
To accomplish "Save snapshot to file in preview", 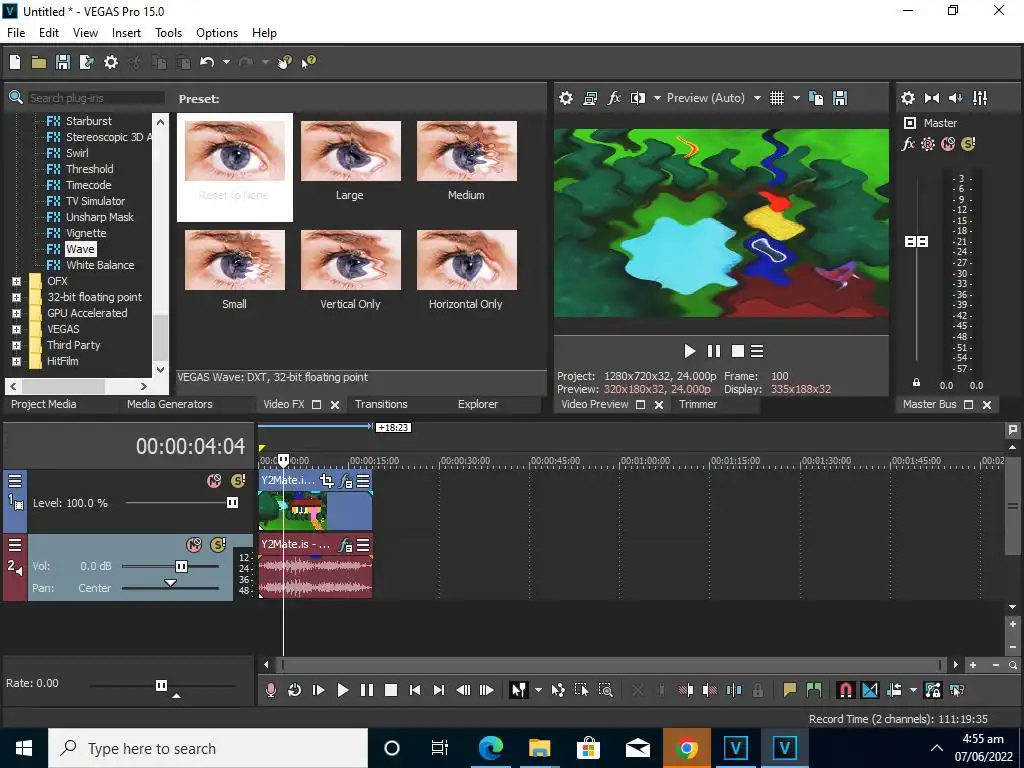I will [840, 98].
